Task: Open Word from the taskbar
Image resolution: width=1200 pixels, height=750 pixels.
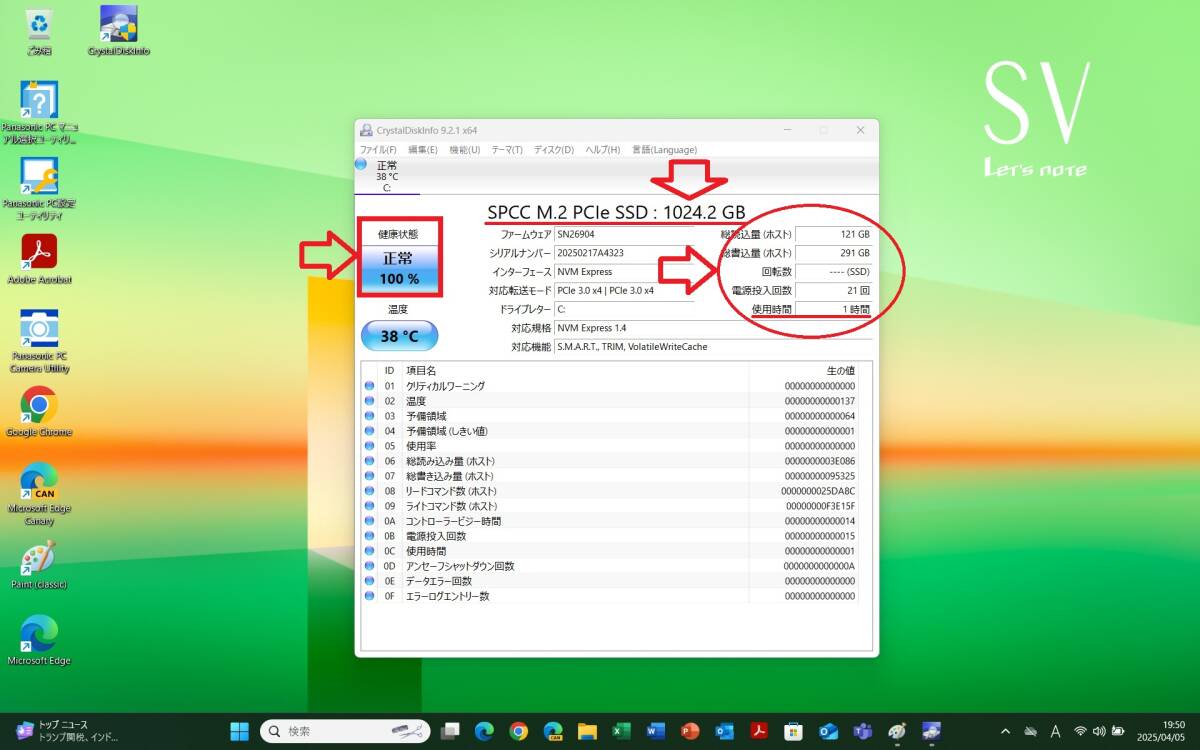Action: (x=655, y=731)
